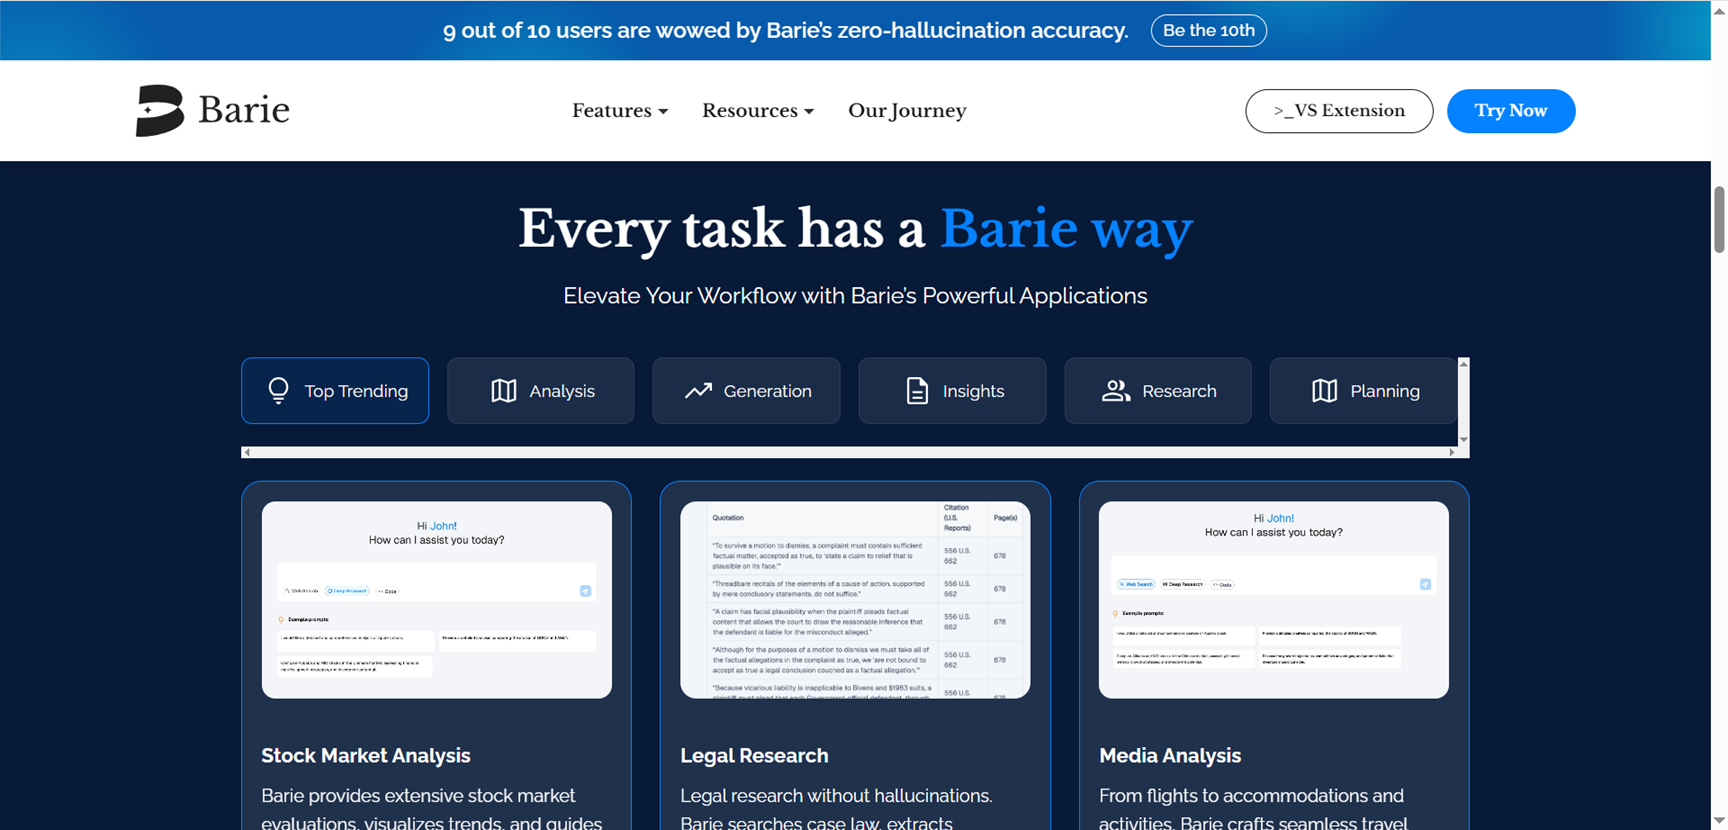Click the Stock Market Analysis heading
This screenshot has width=1728, height=830.
366,756
